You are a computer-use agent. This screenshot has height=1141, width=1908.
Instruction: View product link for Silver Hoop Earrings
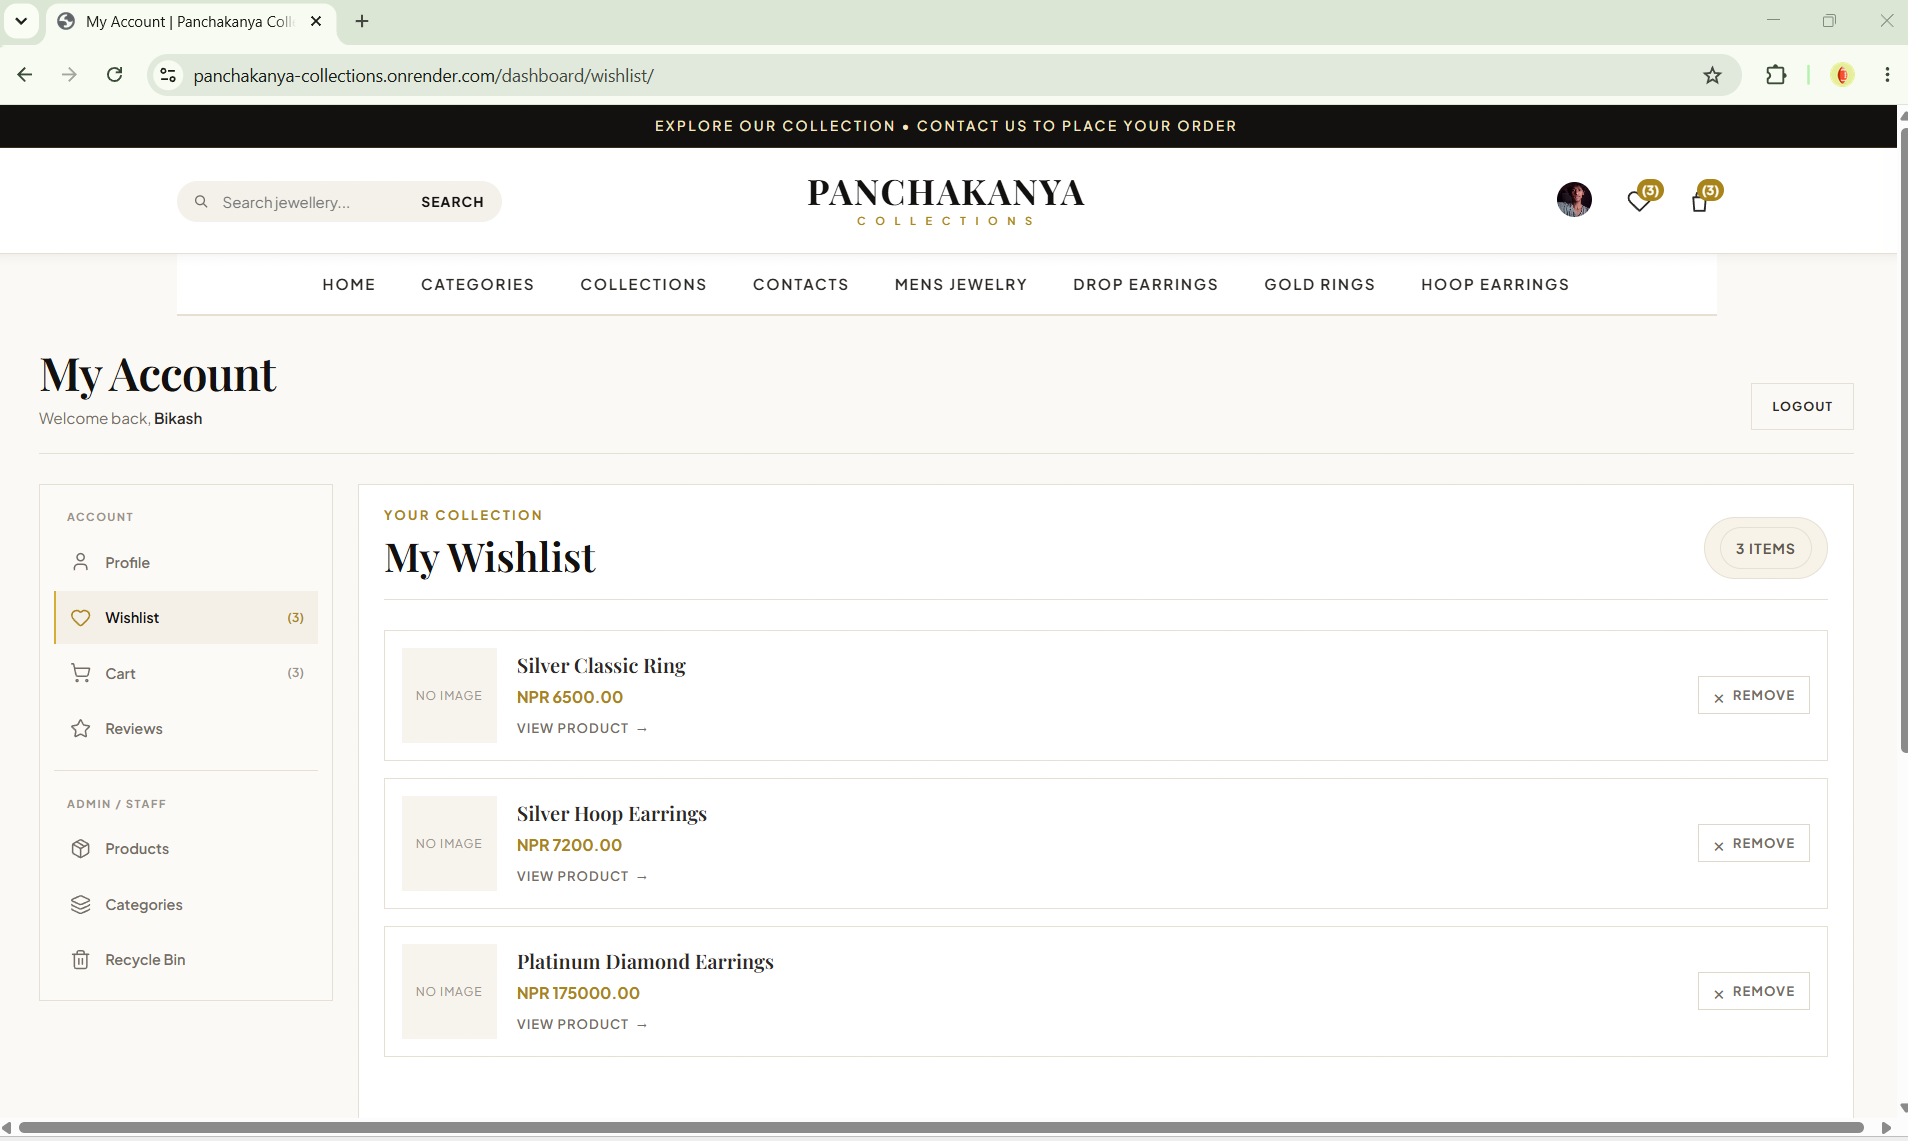click(x=582, y=876)
